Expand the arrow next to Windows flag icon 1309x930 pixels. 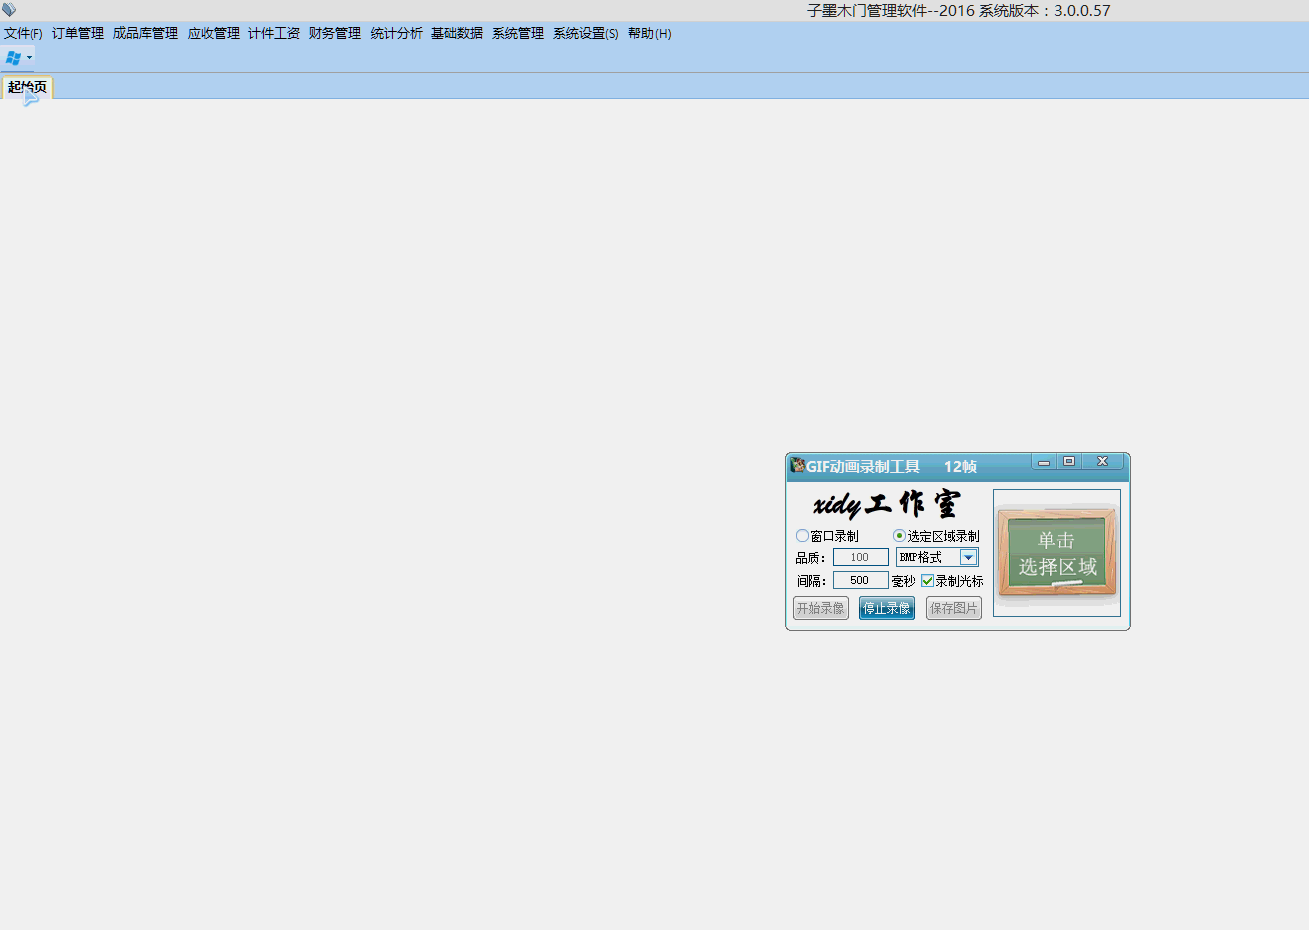[29, 58]
